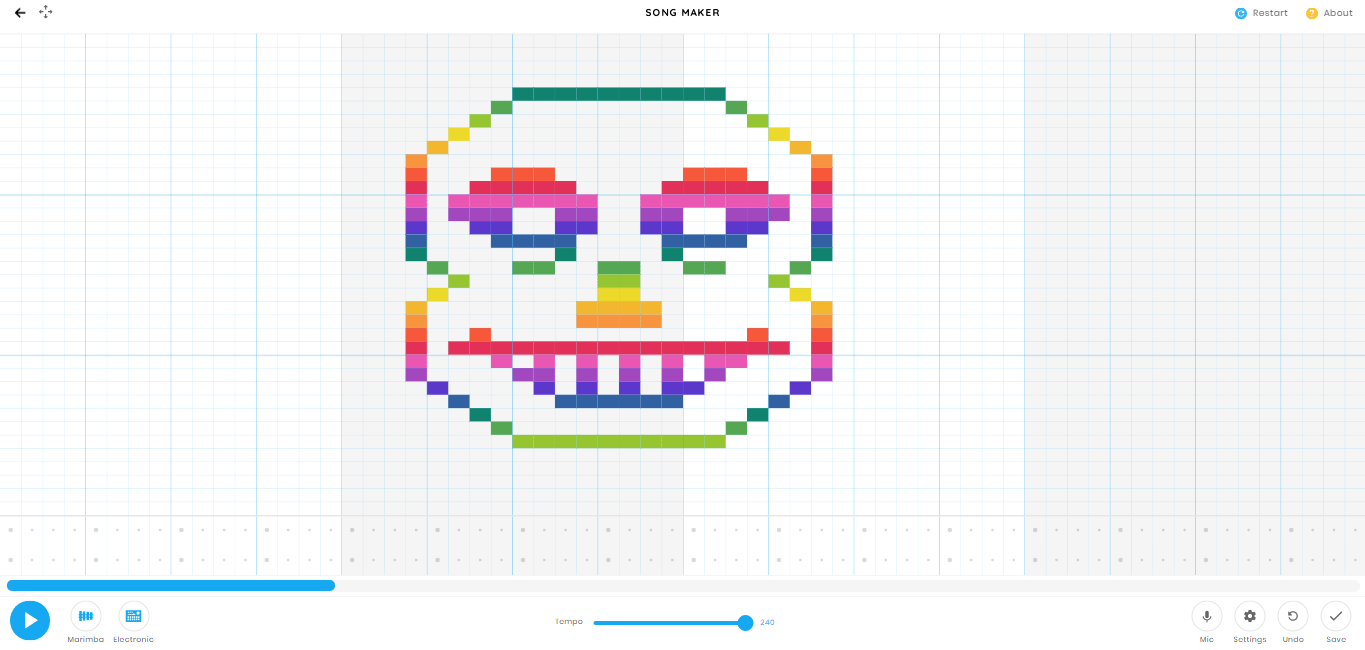The width and height of the screenshot is (1365, 650).
Task: Click the tempo value 240
Action: (767, 622)
